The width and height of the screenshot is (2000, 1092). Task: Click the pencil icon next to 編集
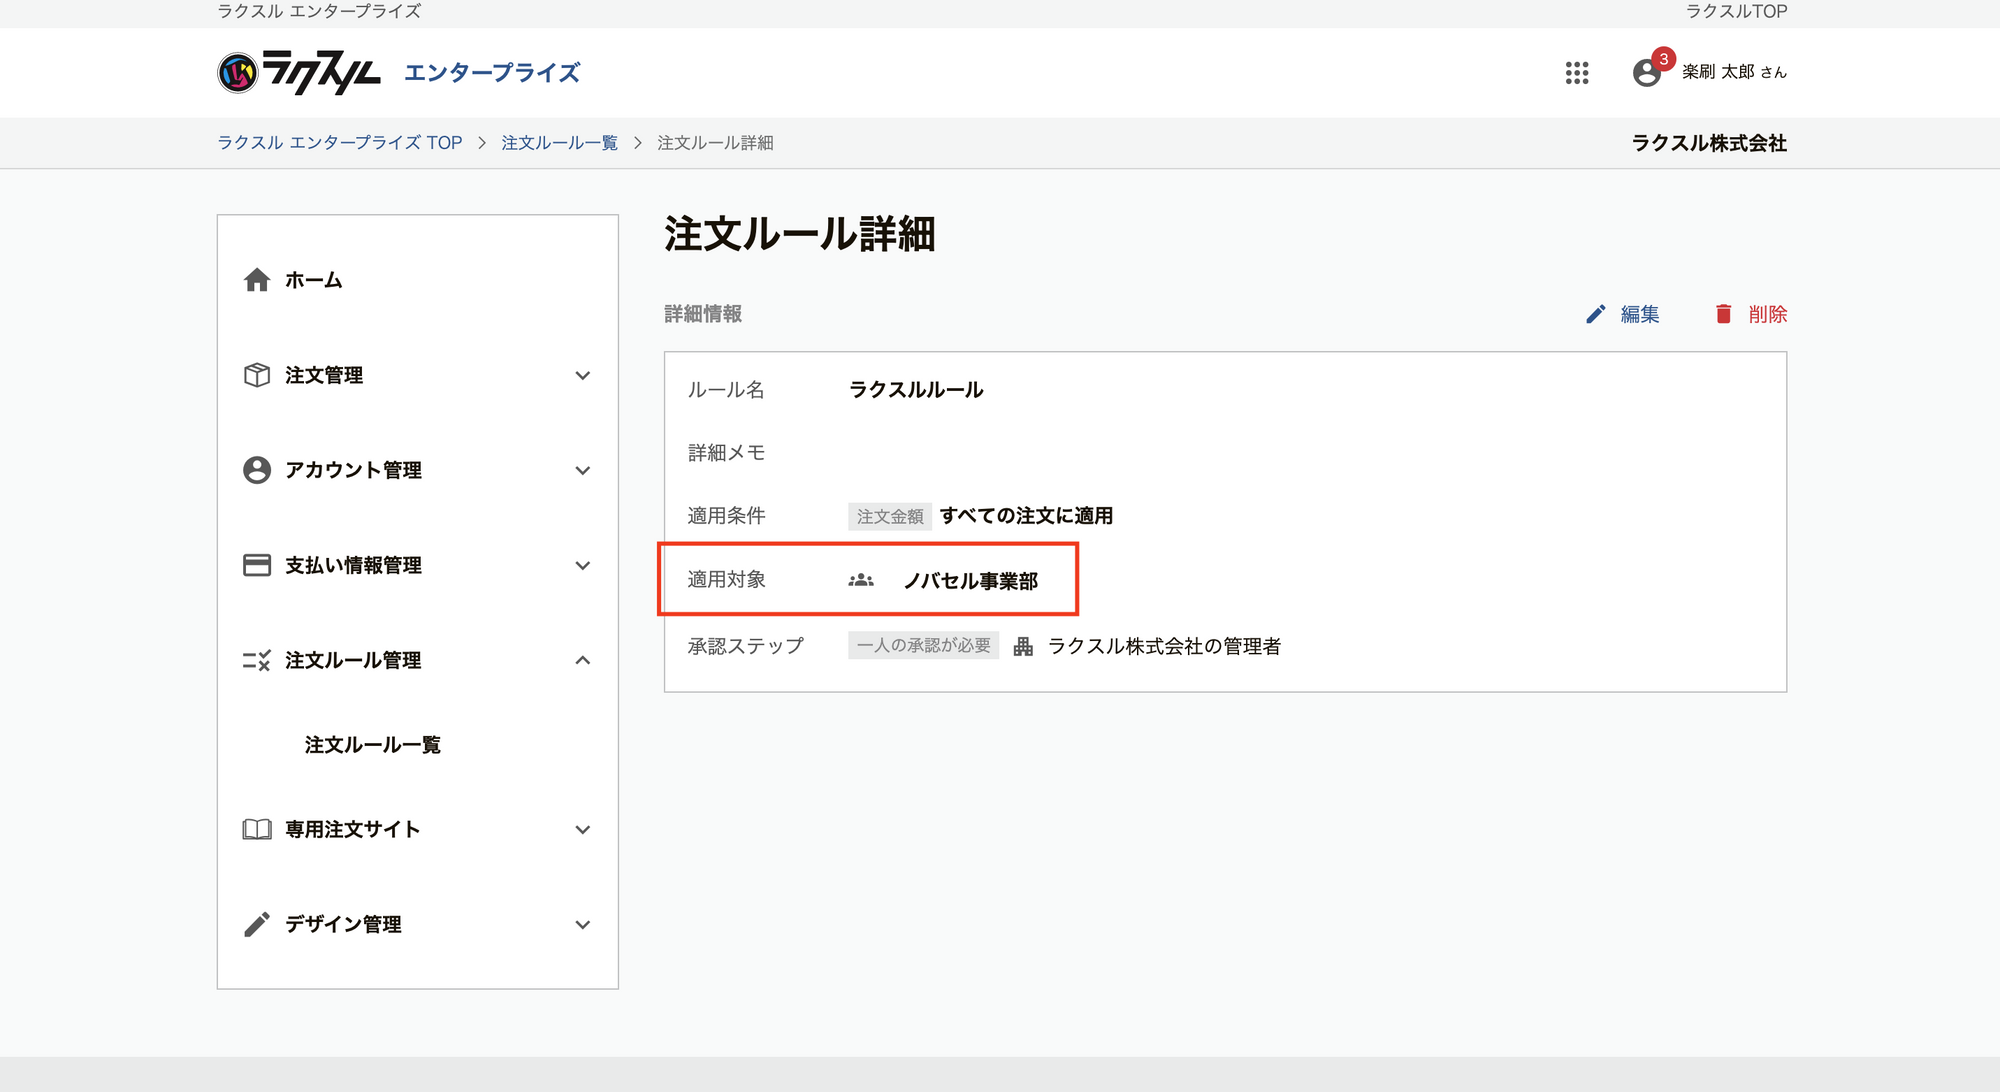1596,314
